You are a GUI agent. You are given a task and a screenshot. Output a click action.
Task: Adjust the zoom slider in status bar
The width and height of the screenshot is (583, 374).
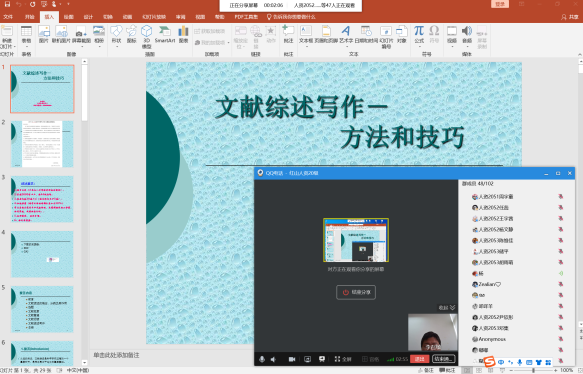(533, 370)
